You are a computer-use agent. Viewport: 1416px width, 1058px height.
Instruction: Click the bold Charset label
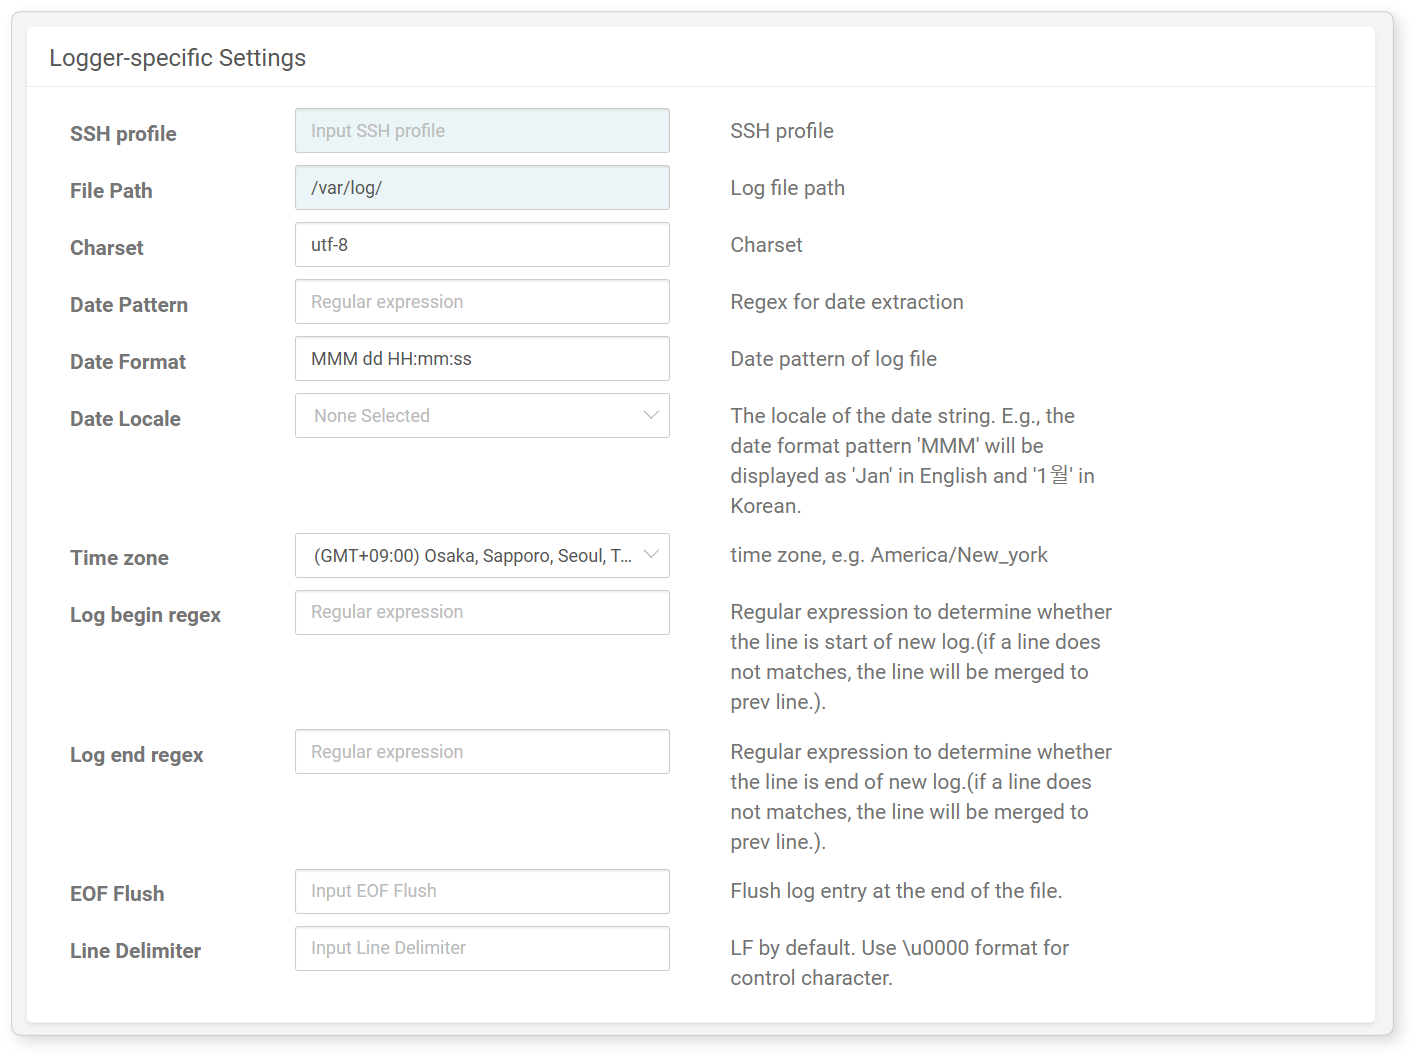(x=107, y=248)
